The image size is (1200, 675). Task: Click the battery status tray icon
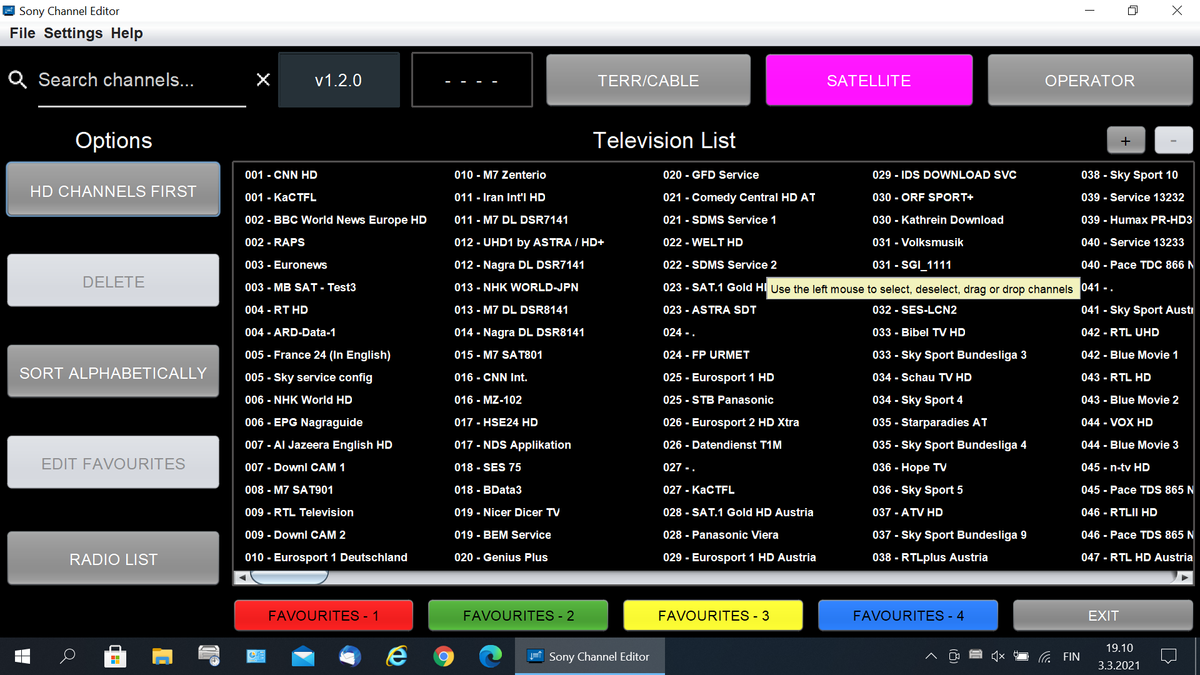(1020, 657)
